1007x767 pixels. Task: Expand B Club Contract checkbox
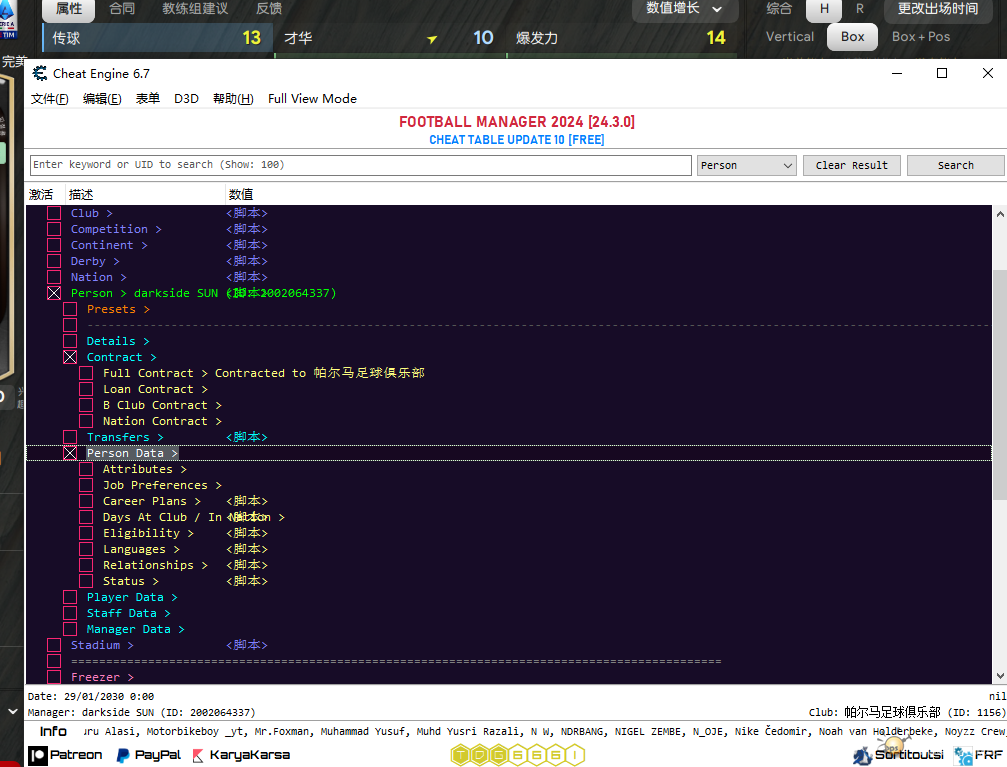point(86,405)
